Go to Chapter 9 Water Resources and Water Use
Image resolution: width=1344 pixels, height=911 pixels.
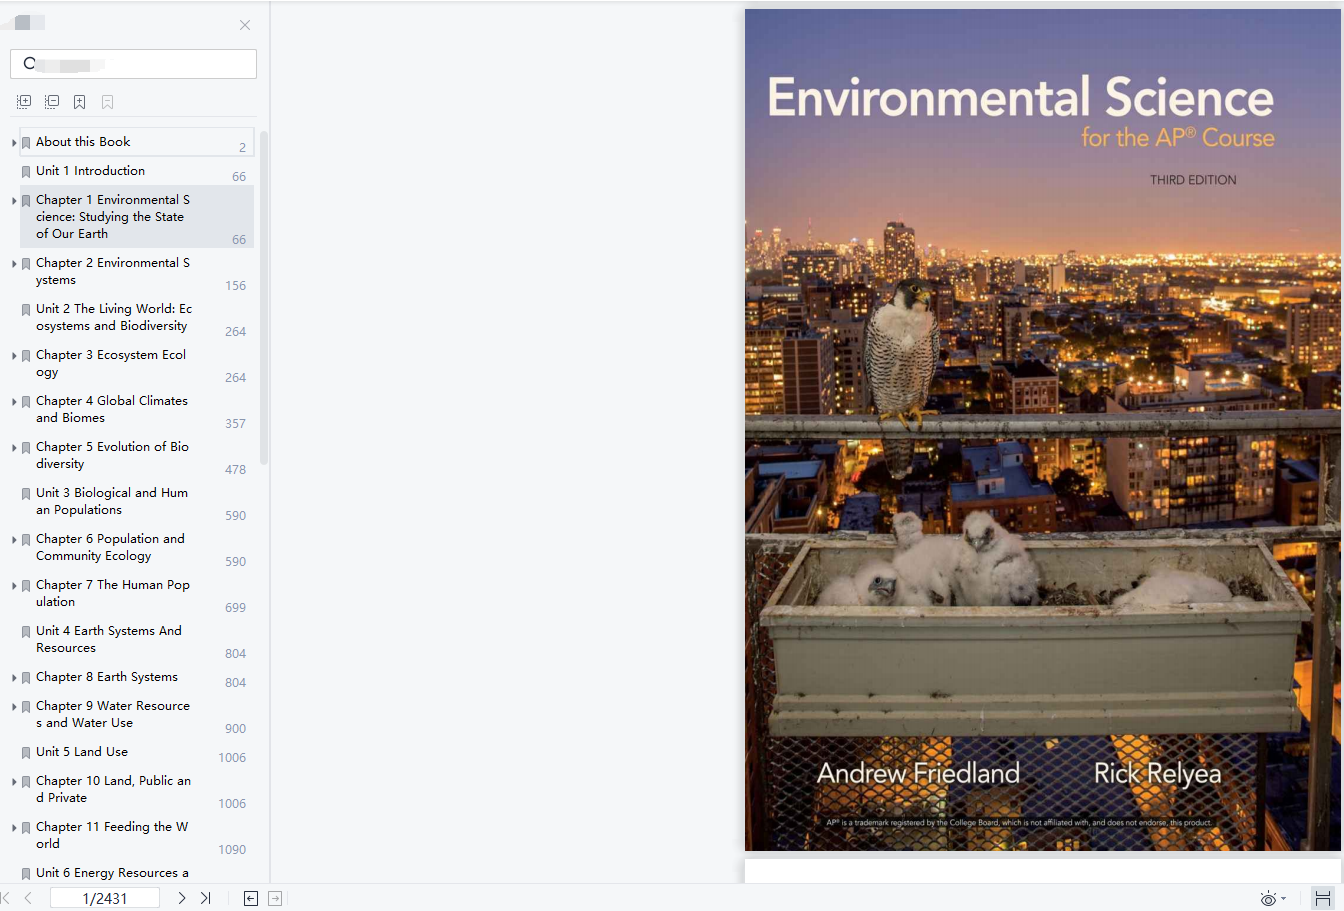point(113,714)
